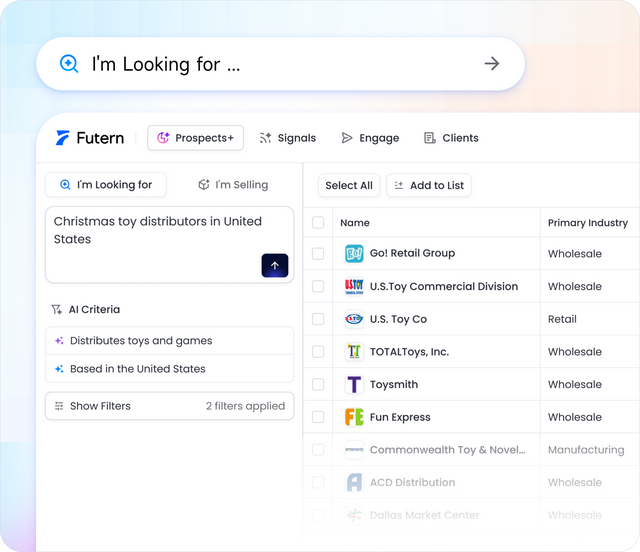Screen dimensions: 640x552
Task: Submit query with dark up-arrow button
Action: 275,266
